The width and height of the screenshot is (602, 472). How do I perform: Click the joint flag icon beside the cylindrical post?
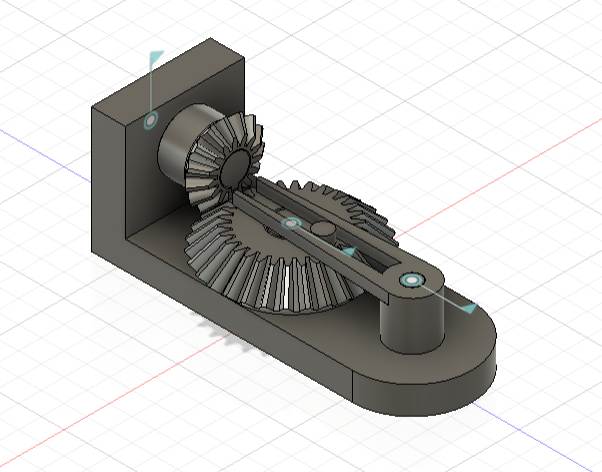point(469,308)
